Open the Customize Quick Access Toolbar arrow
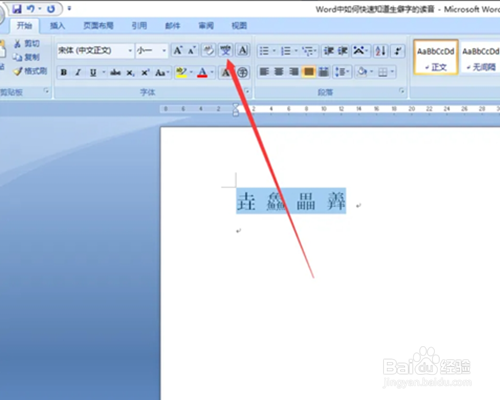 point(69,8)
